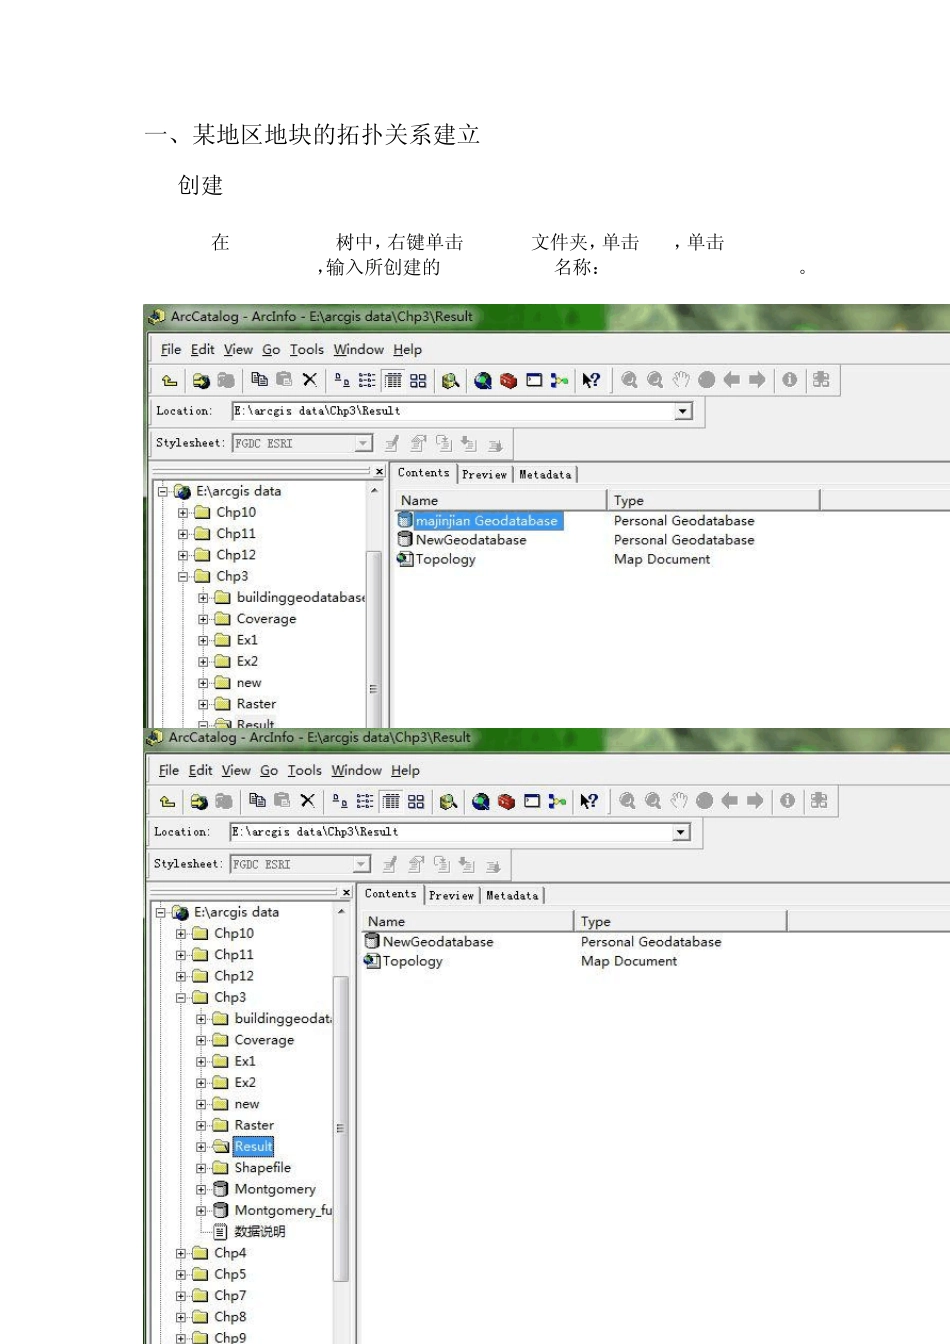This screenshot has width=950, height=1344.
Task: Switch to Preview tab in upper window
Action: (485, 475)
